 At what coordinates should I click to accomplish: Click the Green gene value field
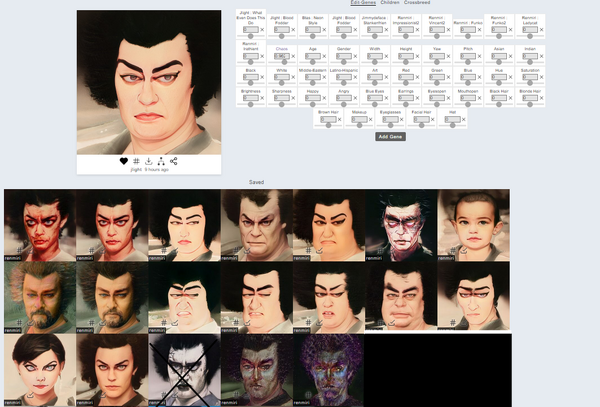click(x=437, y=77)
